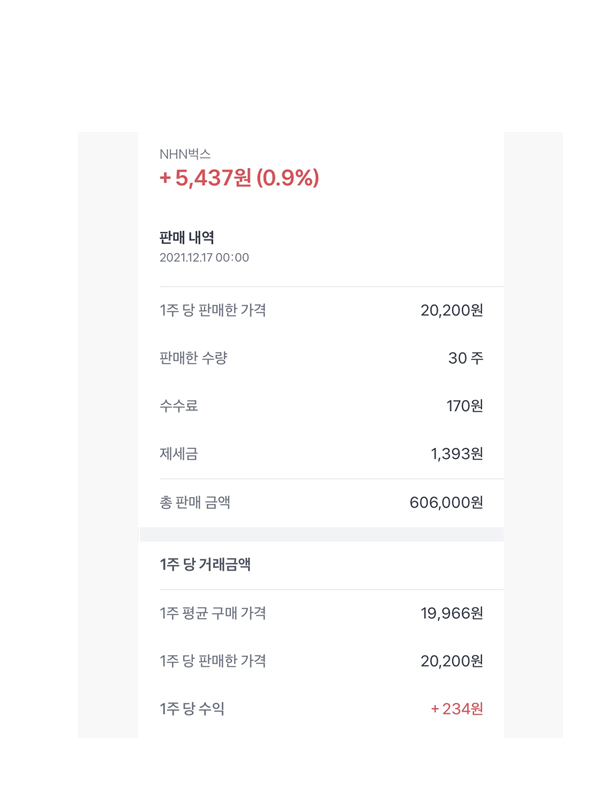The height and width of the screenshot is (794, 612).
Task: Click the NHN벅스 stock name
Action: coord(185,154)
